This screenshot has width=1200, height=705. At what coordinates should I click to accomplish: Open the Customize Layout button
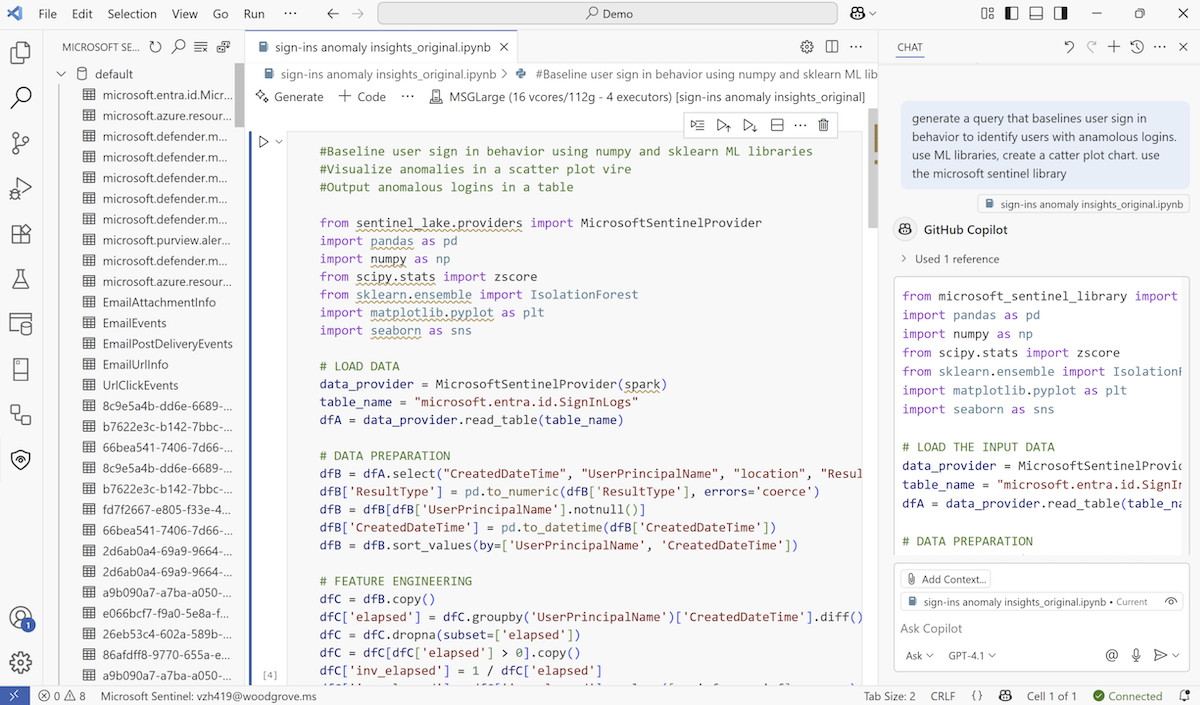(x=988, y=14)
